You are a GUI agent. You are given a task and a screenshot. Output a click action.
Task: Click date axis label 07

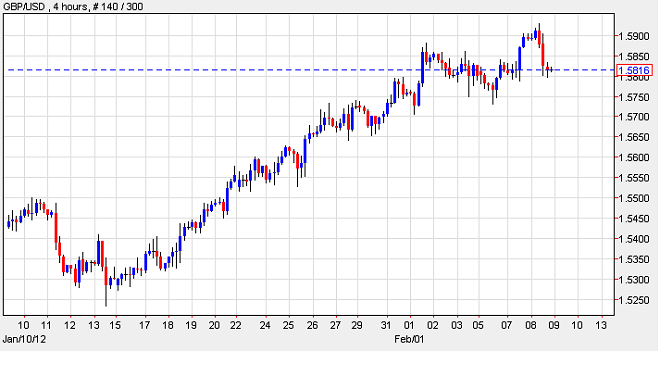tap(507, 326)
